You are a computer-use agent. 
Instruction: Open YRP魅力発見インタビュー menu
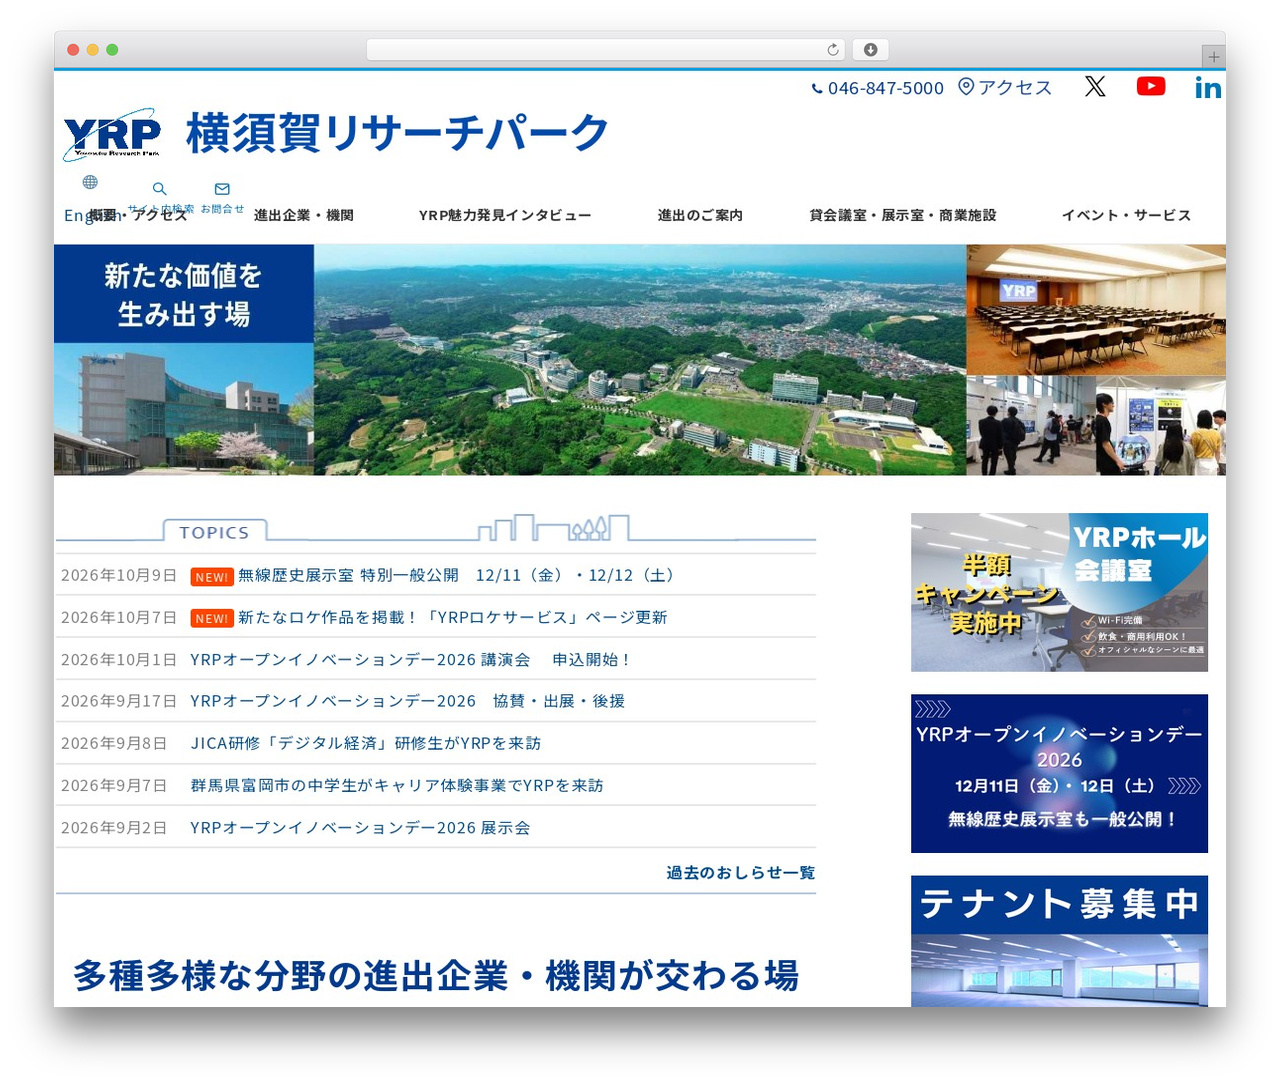tap(505, 215)
